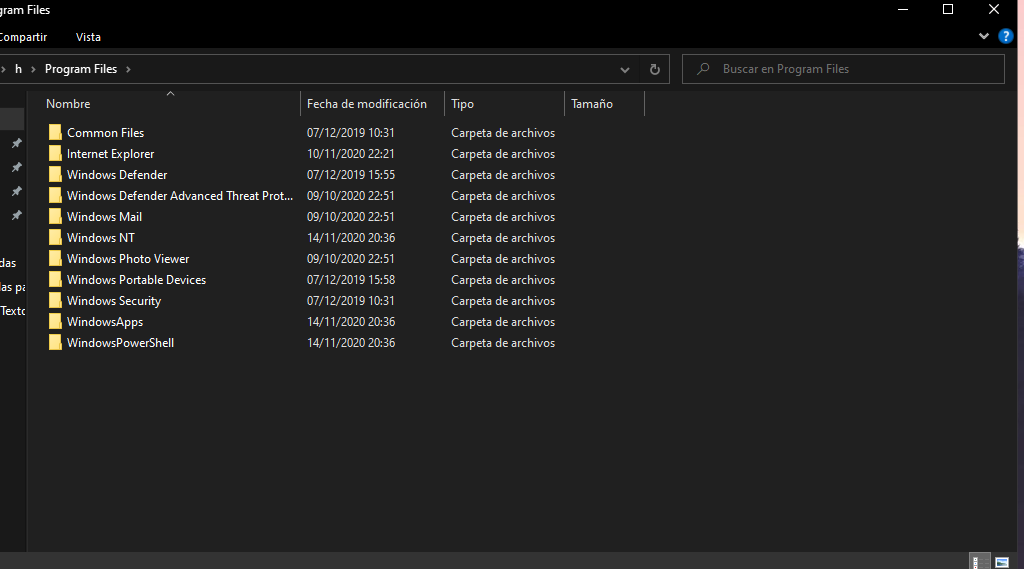The image size is (1024, 569).
Task: Sort by Fecha de modificación column
Action: [366, 104]
